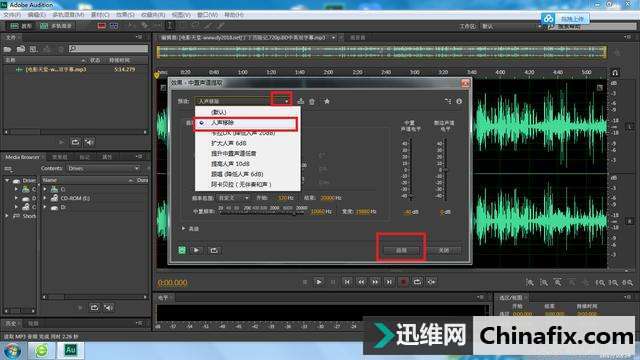Viewport: 640px width, 360px height.
Task: Open the Window menu
Action: pyautogui.click(x=207, y=15)
